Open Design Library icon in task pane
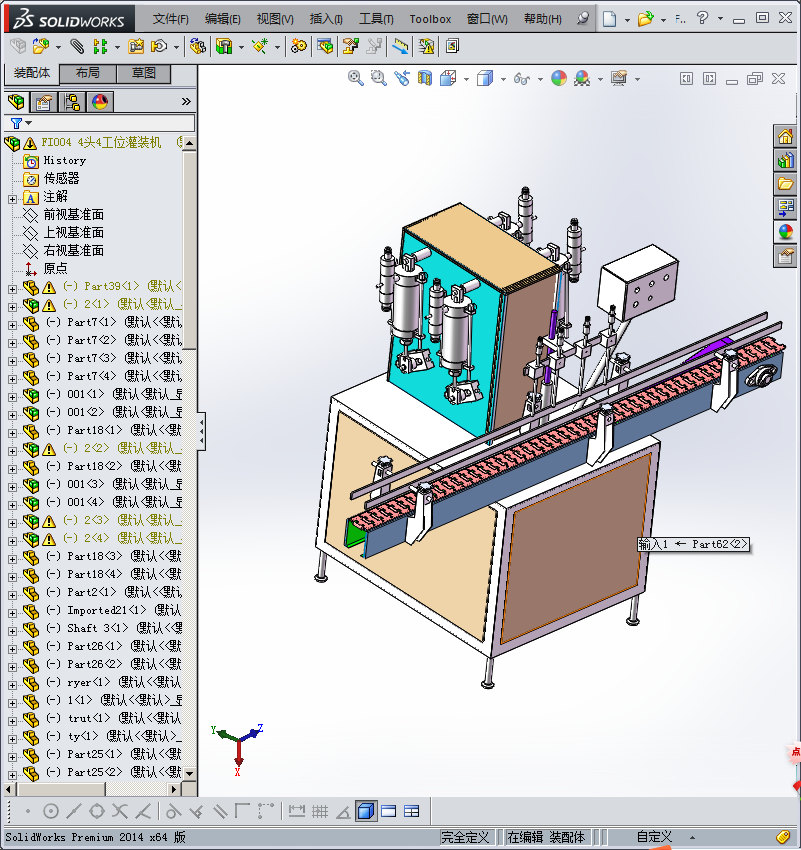Viewport: 801px width, 850px height. [785, 160]
